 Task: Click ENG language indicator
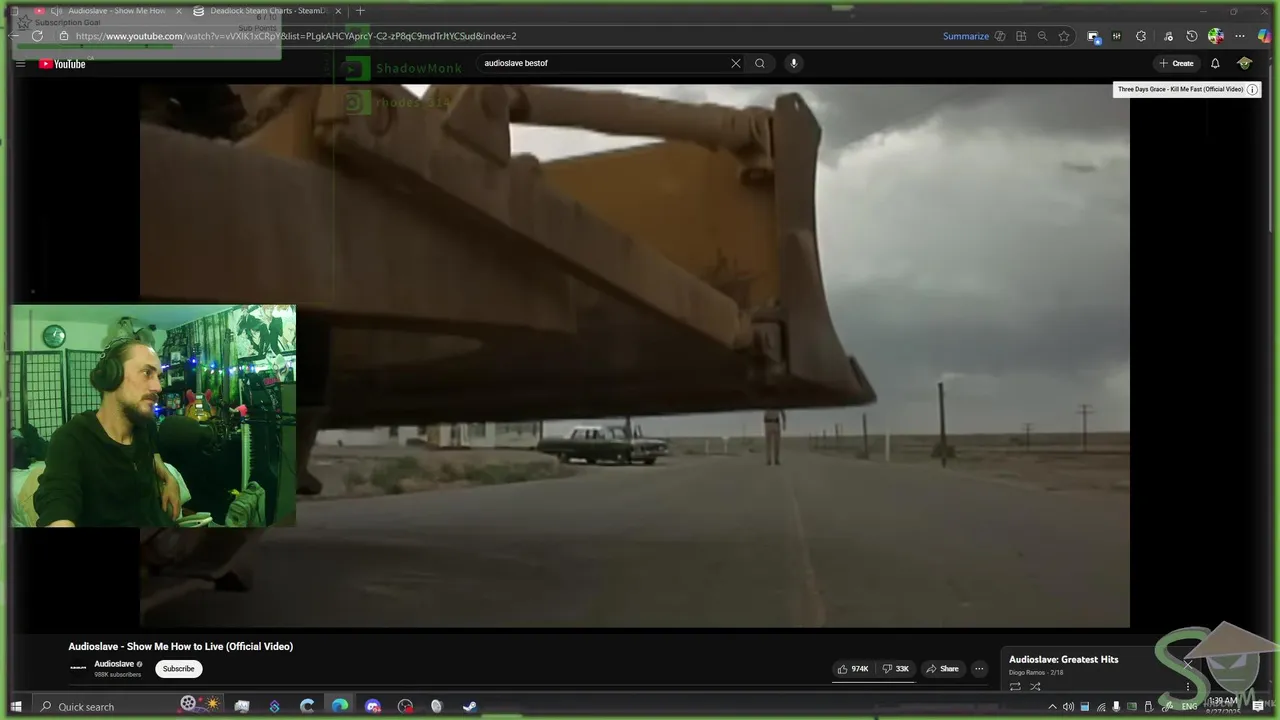click(x=1189, y=707)
